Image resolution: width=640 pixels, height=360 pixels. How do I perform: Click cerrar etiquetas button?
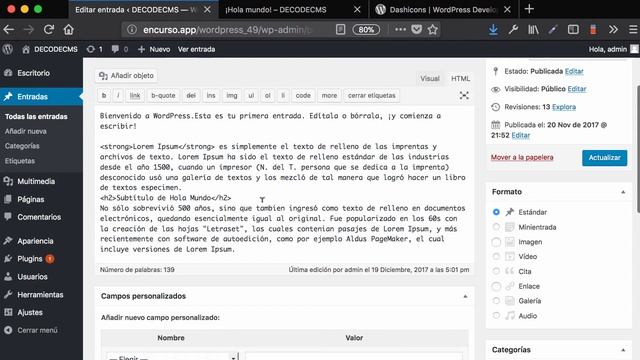371,96
